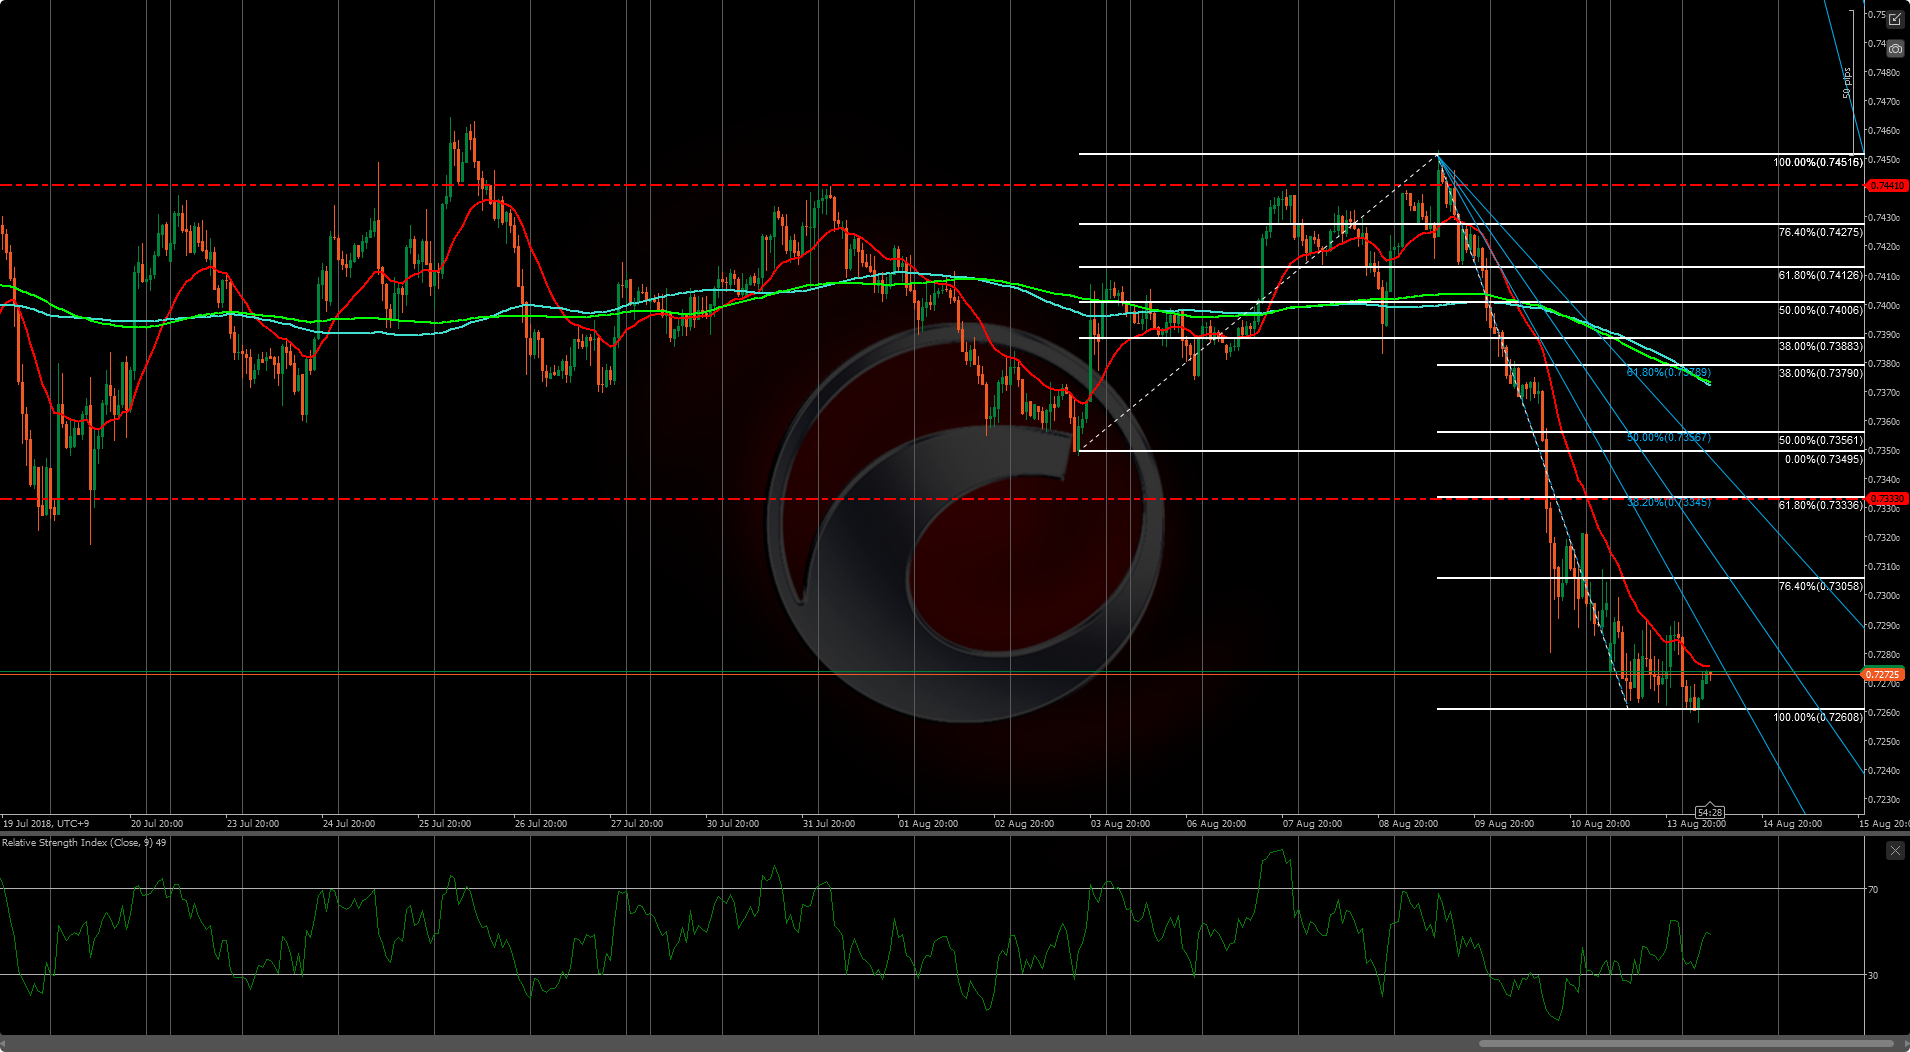Click the RSI 70 level label
The width and height of the screenshot is (1910, 1052).
click(1873, 889)
